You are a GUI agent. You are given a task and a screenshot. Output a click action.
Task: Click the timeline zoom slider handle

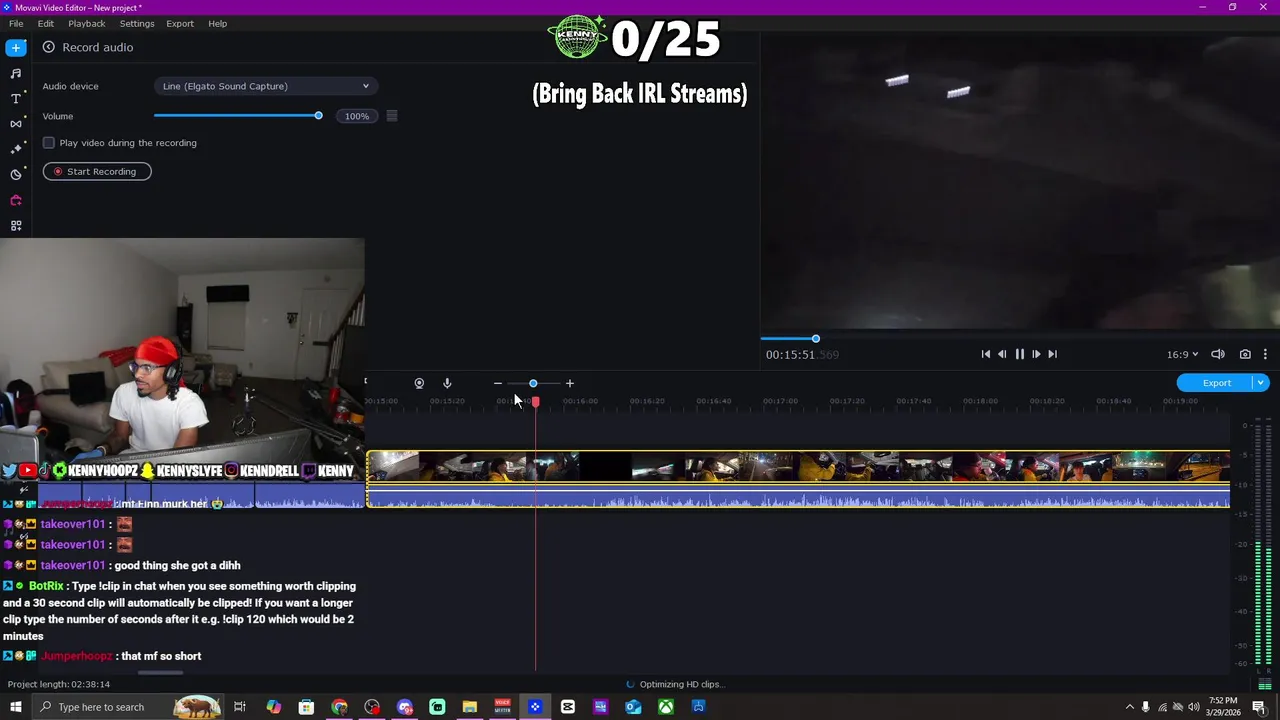point(533,383)
